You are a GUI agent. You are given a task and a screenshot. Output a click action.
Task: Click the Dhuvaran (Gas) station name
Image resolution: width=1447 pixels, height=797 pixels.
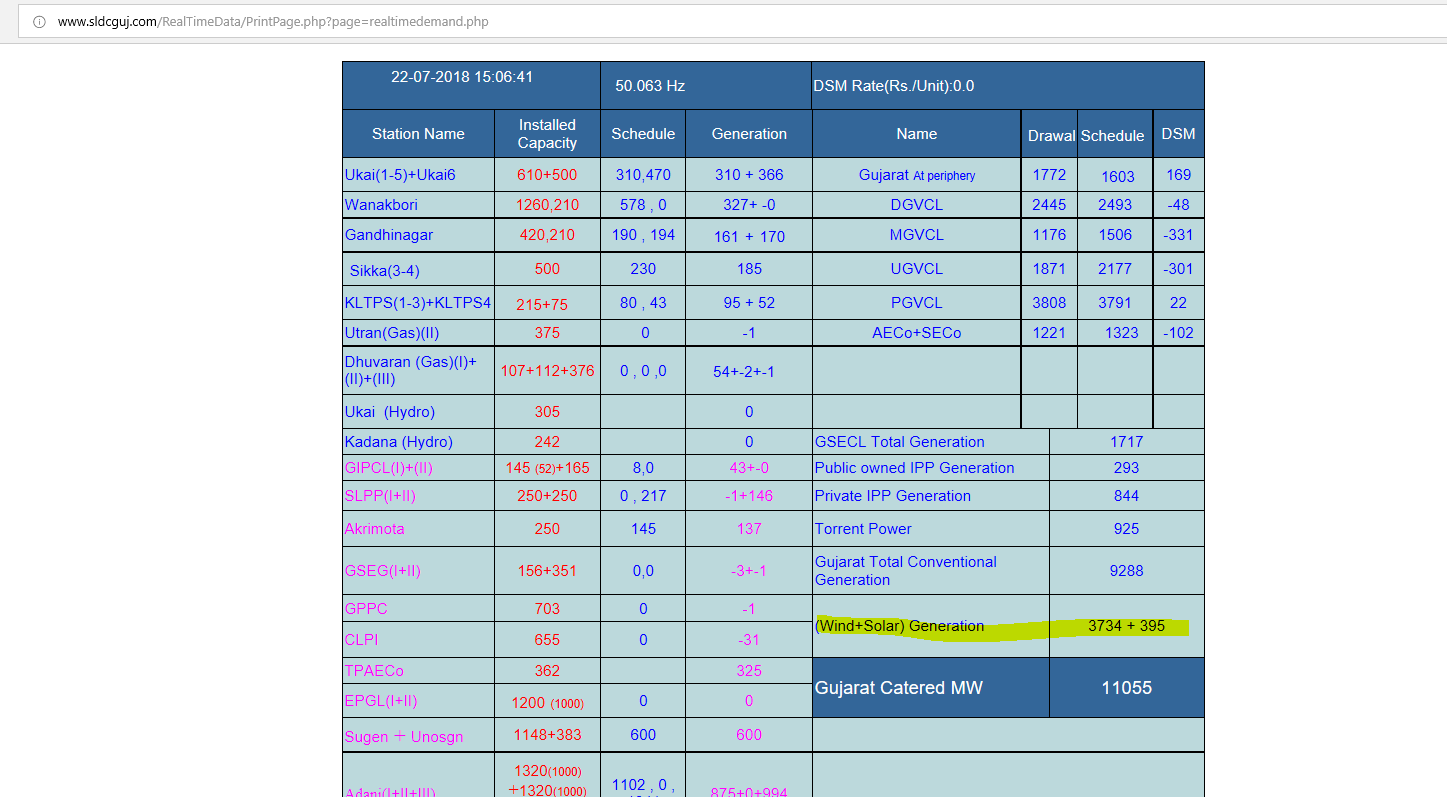point(411,371)
